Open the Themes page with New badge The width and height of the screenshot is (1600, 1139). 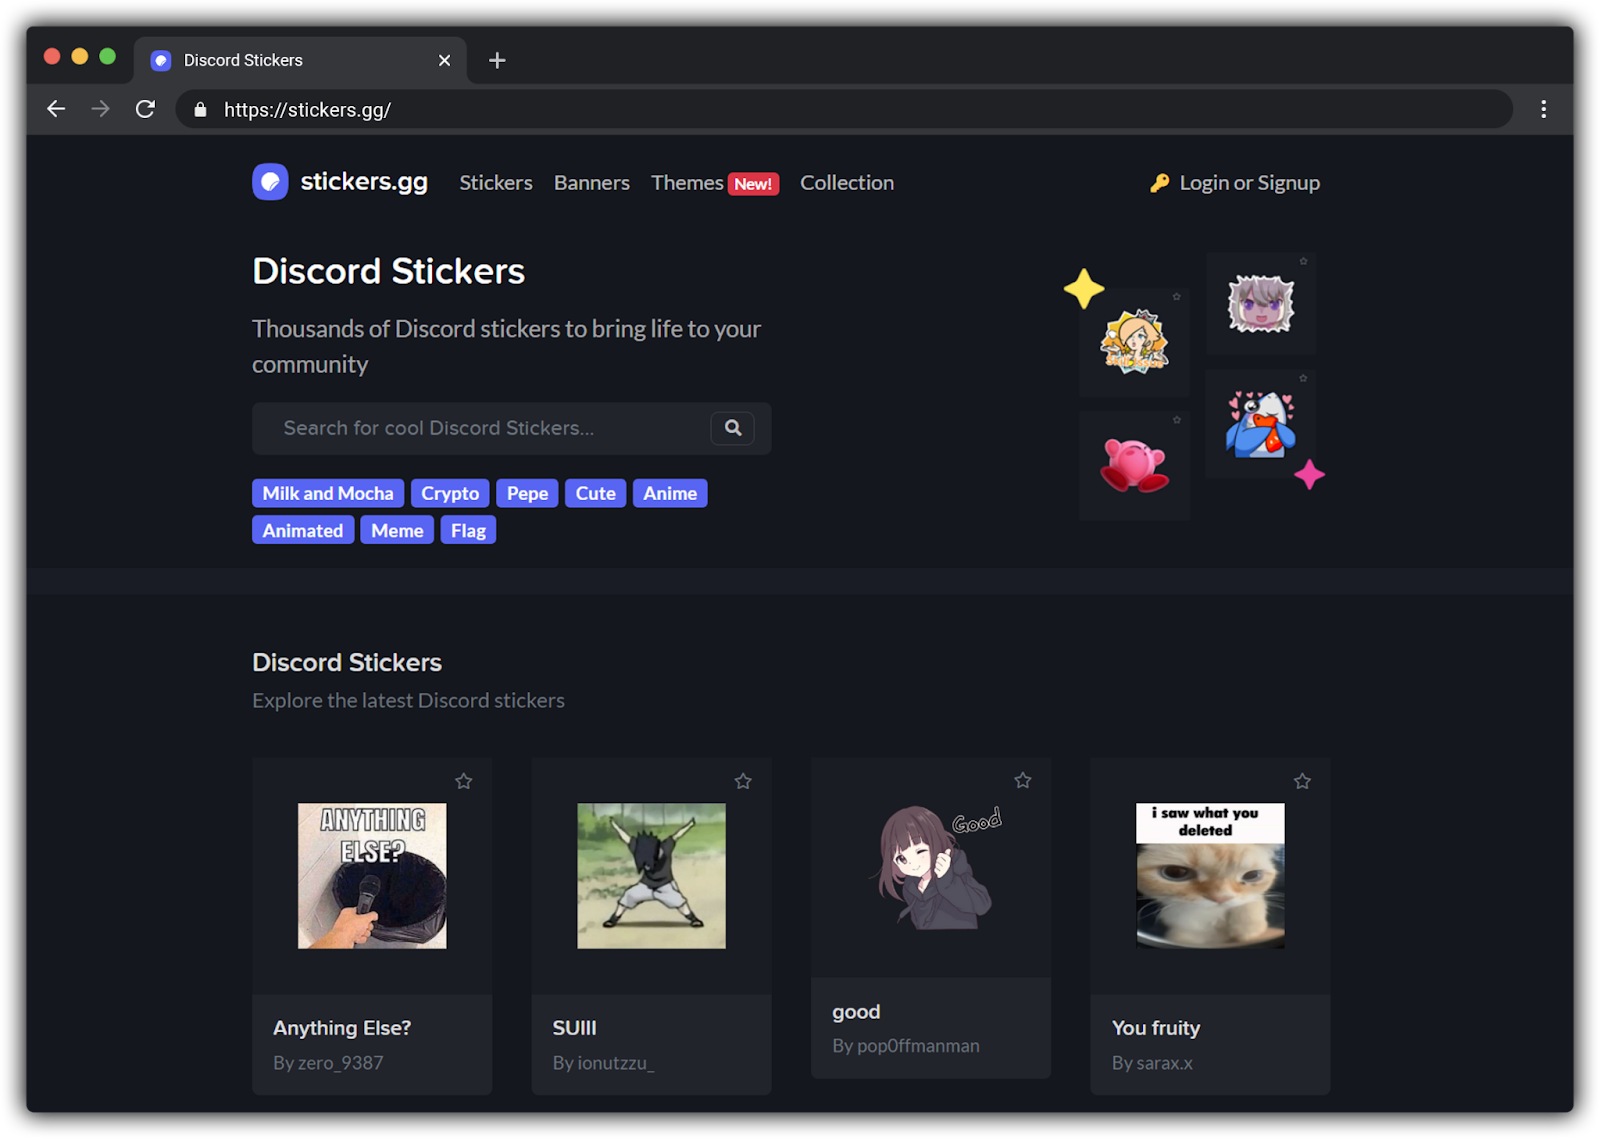point(687,182)
